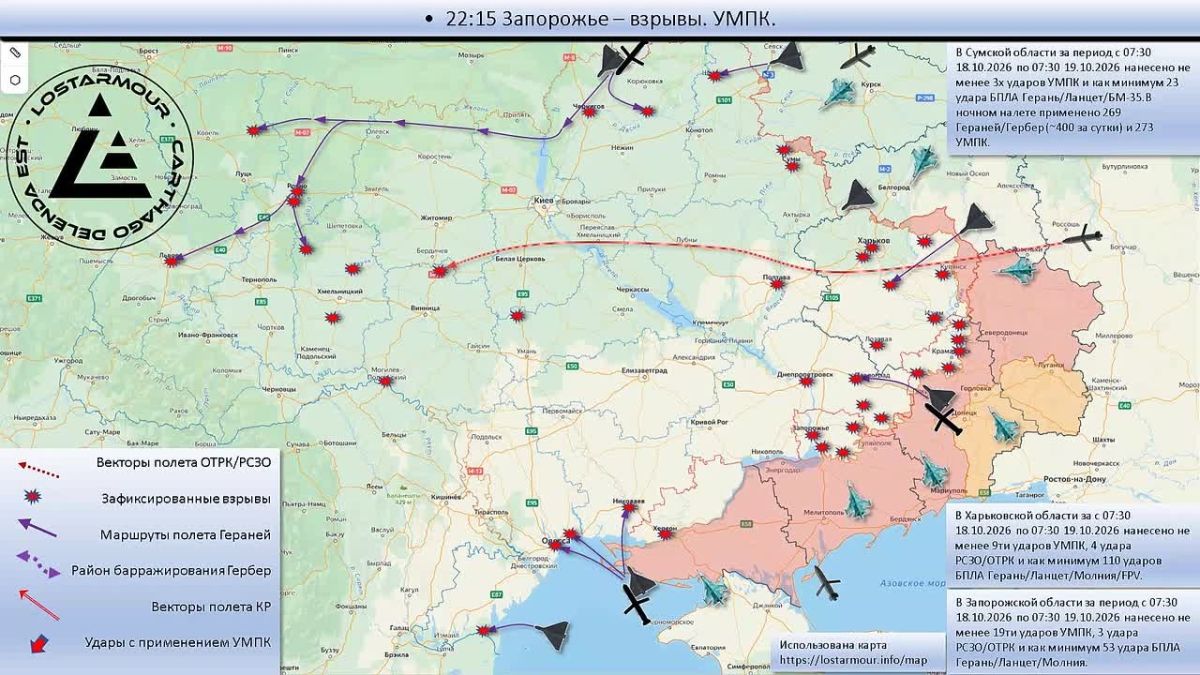Viewport: 1200px width, 675px height.
Task: Click the solid purple Герань route legend arrow
Action: point(37,527)
